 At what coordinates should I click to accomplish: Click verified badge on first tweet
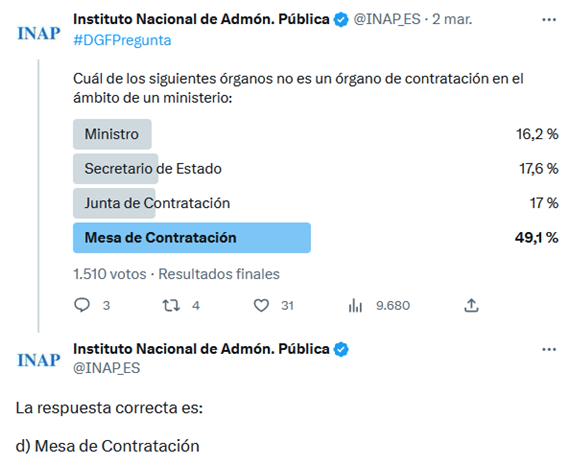341,19
